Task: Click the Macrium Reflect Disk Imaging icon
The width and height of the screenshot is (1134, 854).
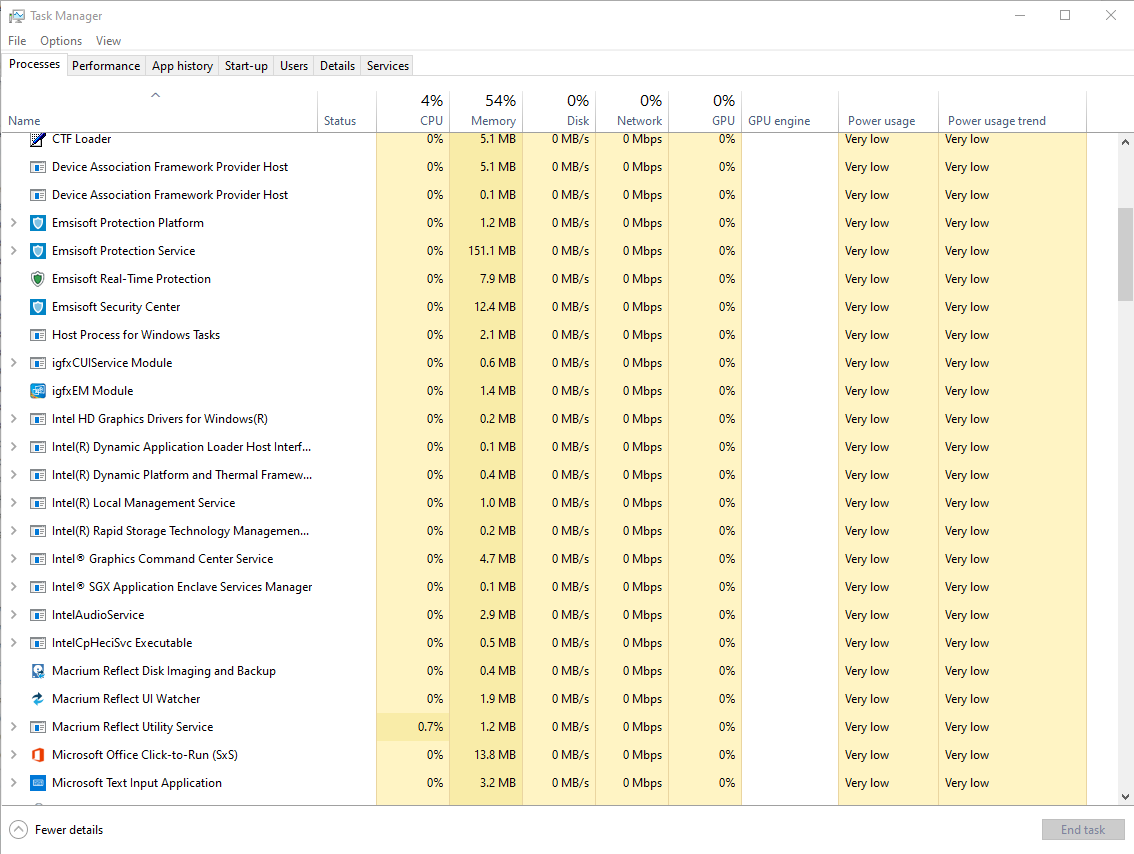Action: click(38, 671)
